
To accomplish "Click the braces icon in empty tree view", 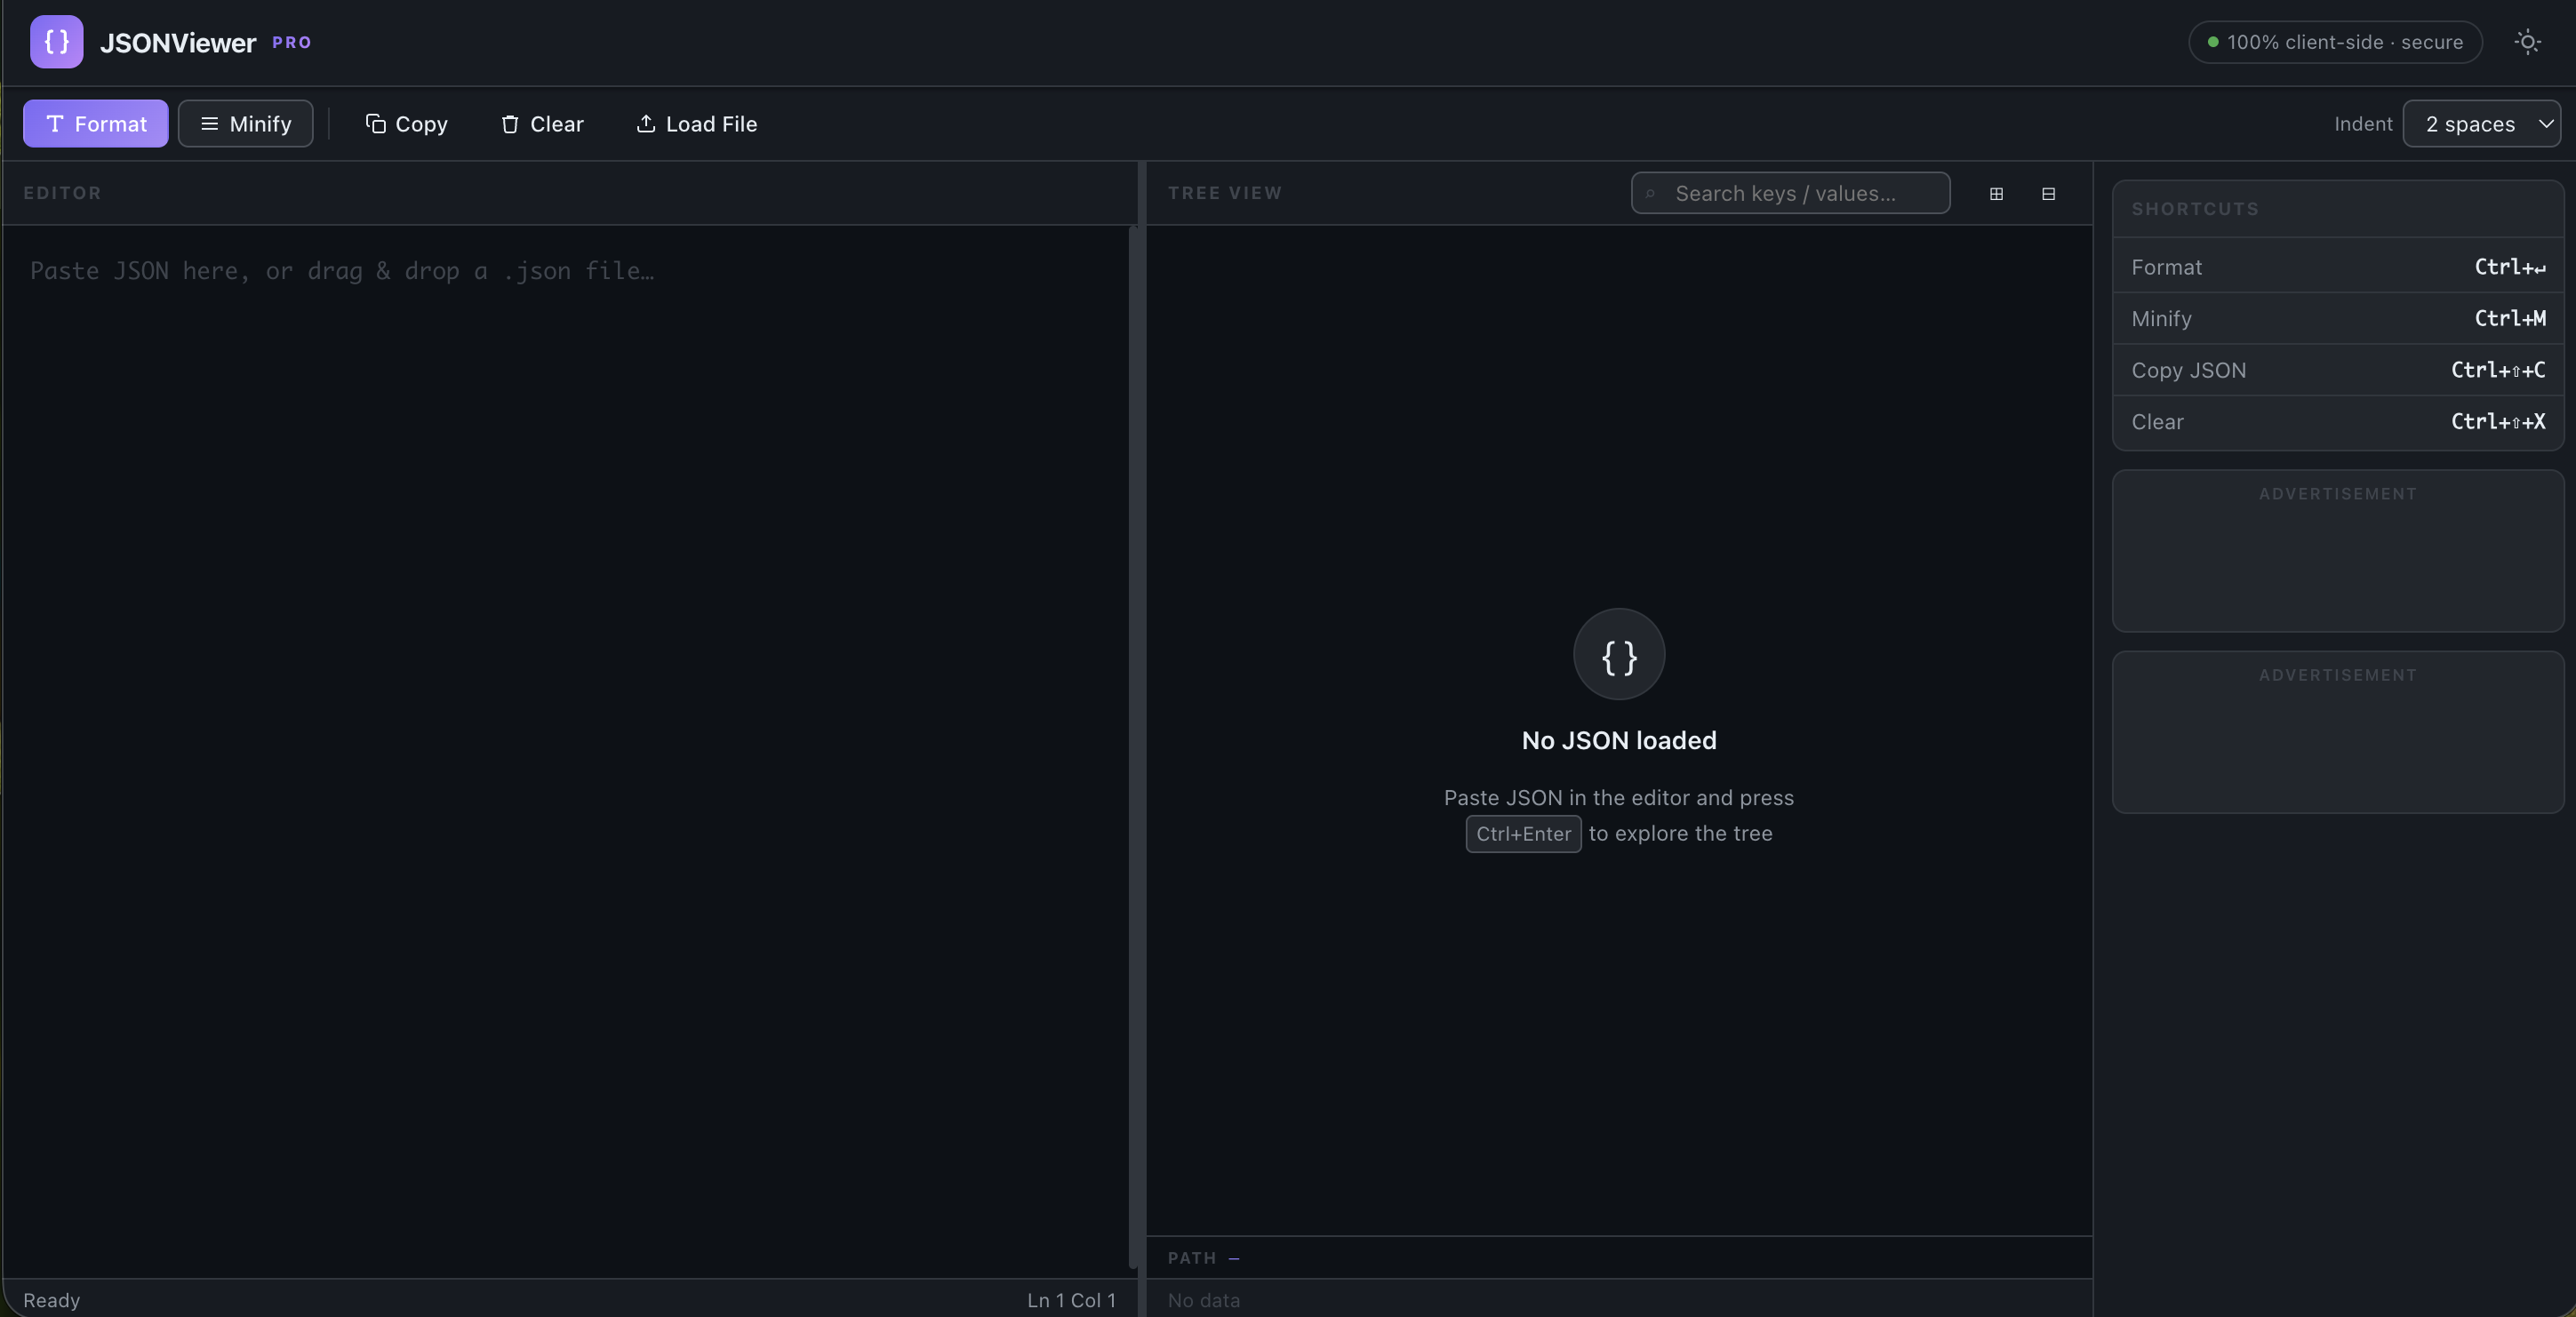I will coord(1619,654).
